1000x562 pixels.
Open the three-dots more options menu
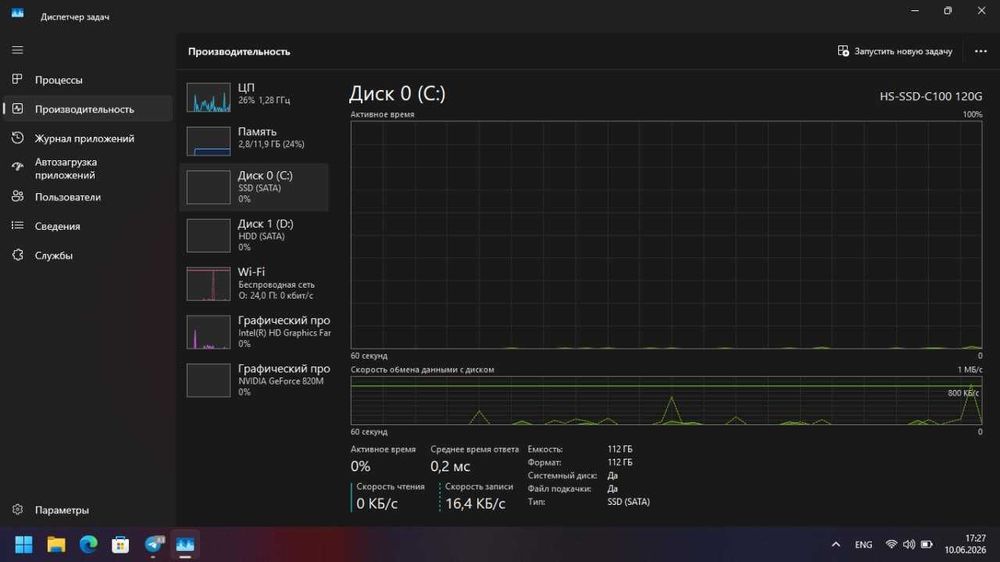coord(981,51)
